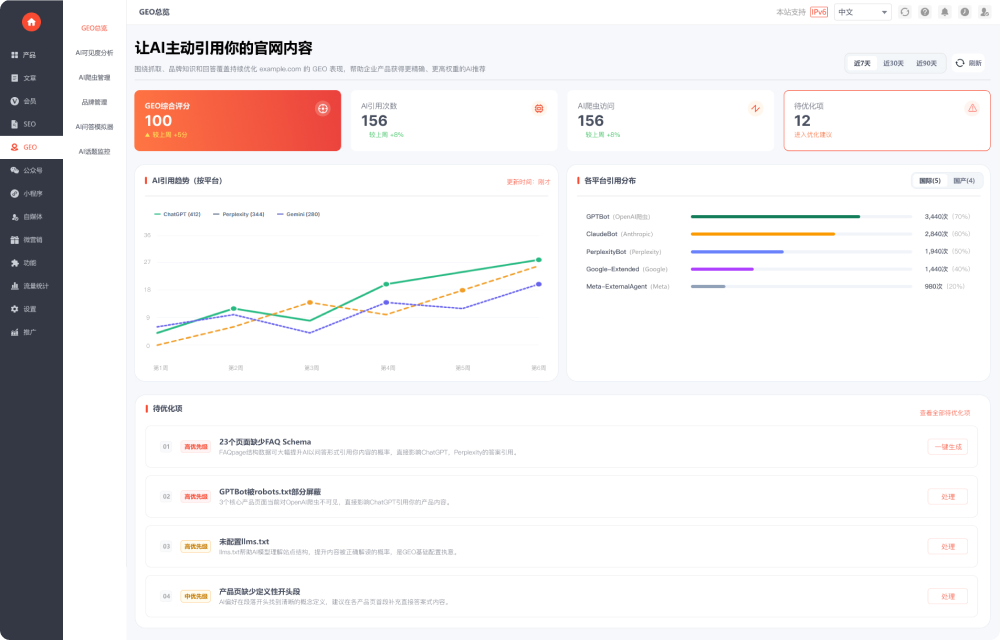The image size is (1000, 640).
Task: Open the 小程序 mini-program icon
Action: tap(15, 193)
